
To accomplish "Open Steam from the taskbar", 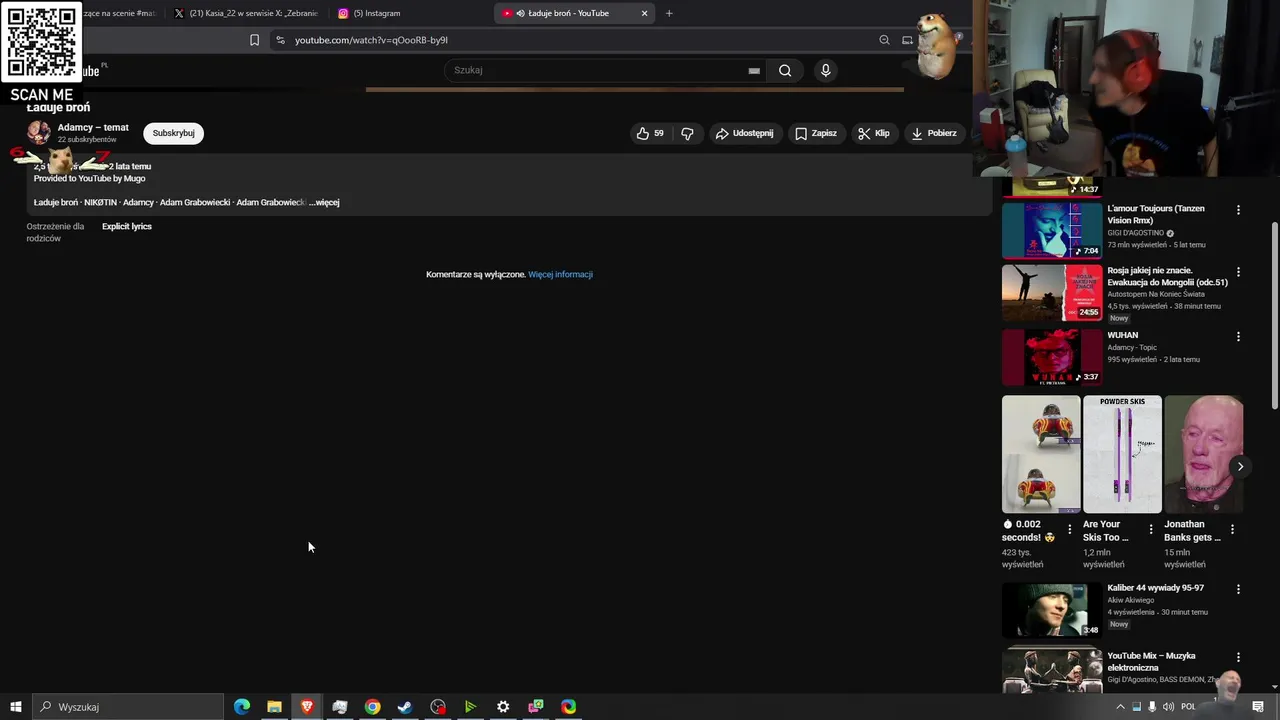I will (x=405, y=707).
